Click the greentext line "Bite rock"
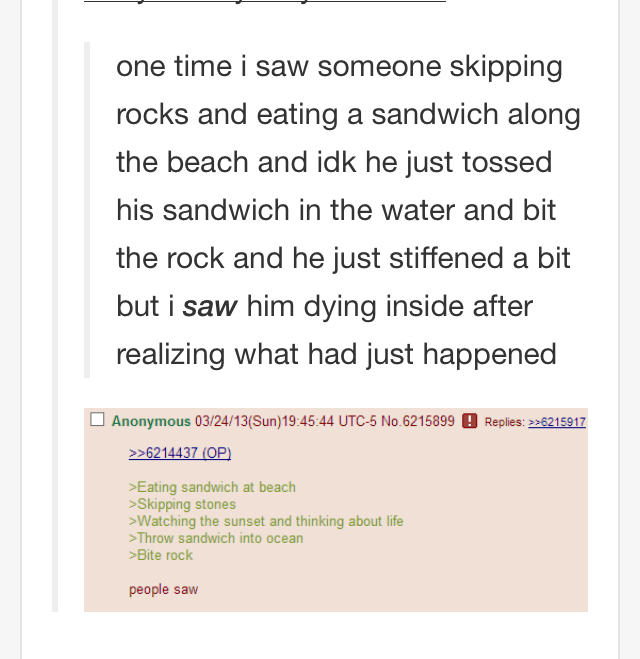Viewport: 640px width, 659px height. [x=161, y=555]
